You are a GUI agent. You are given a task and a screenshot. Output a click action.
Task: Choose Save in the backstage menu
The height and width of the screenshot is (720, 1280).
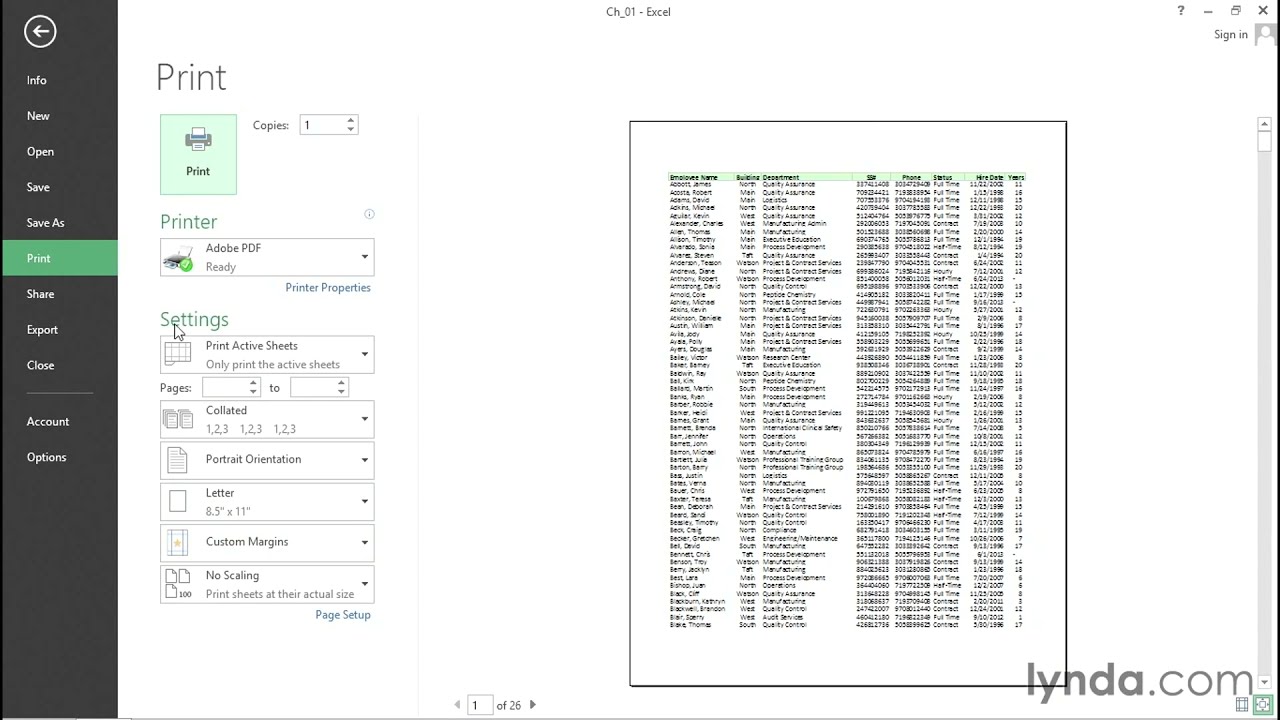coord(59,187)
